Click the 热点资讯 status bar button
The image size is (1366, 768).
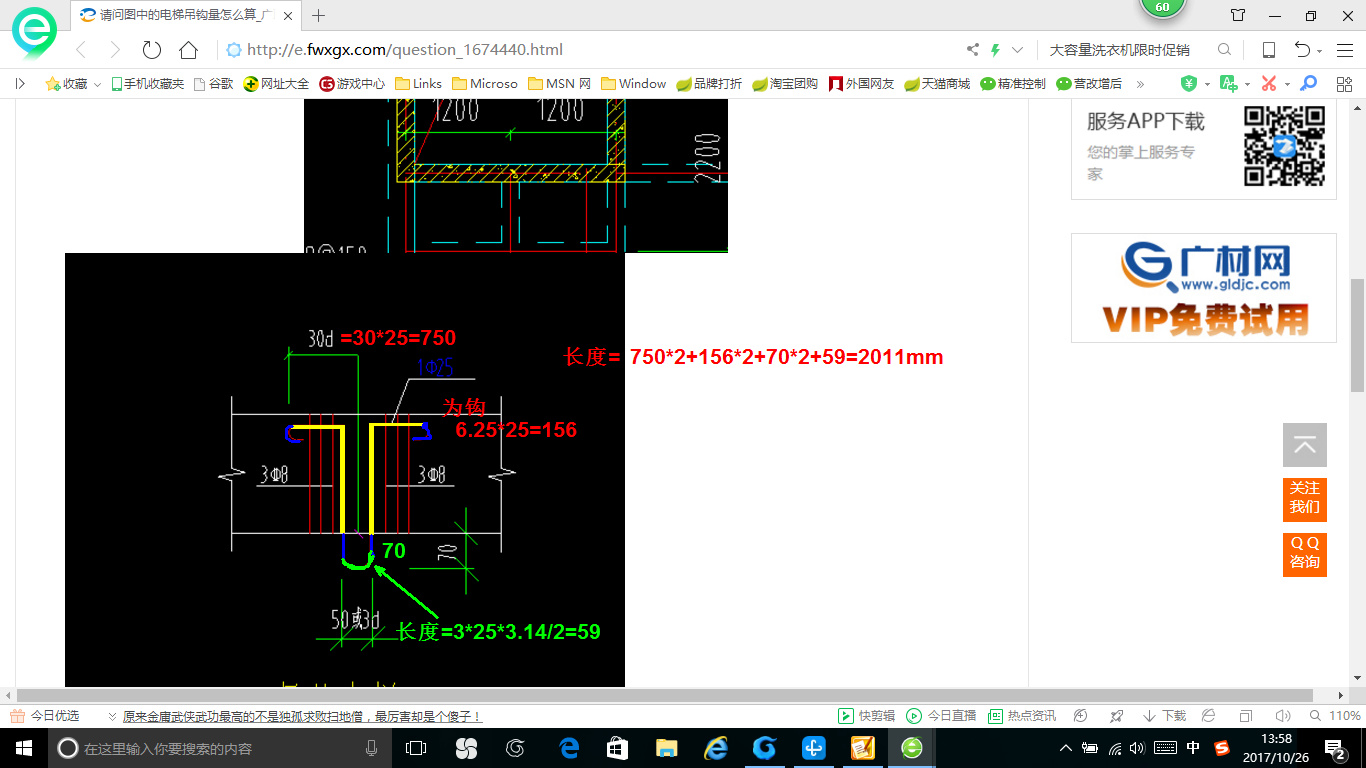click(x=1022, y=716)
